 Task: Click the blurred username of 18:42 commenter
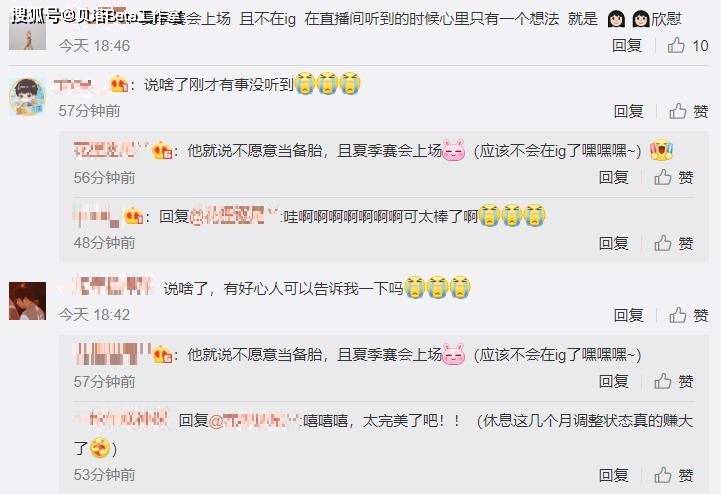107,286
